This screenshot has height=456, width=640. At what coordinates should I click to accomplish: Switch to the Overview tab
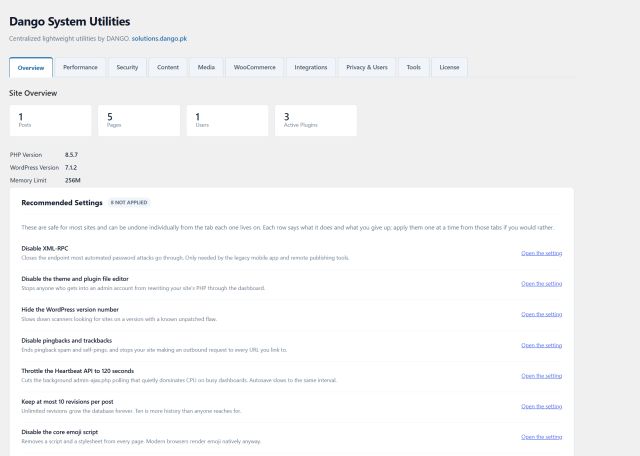[x=31, y=67]
